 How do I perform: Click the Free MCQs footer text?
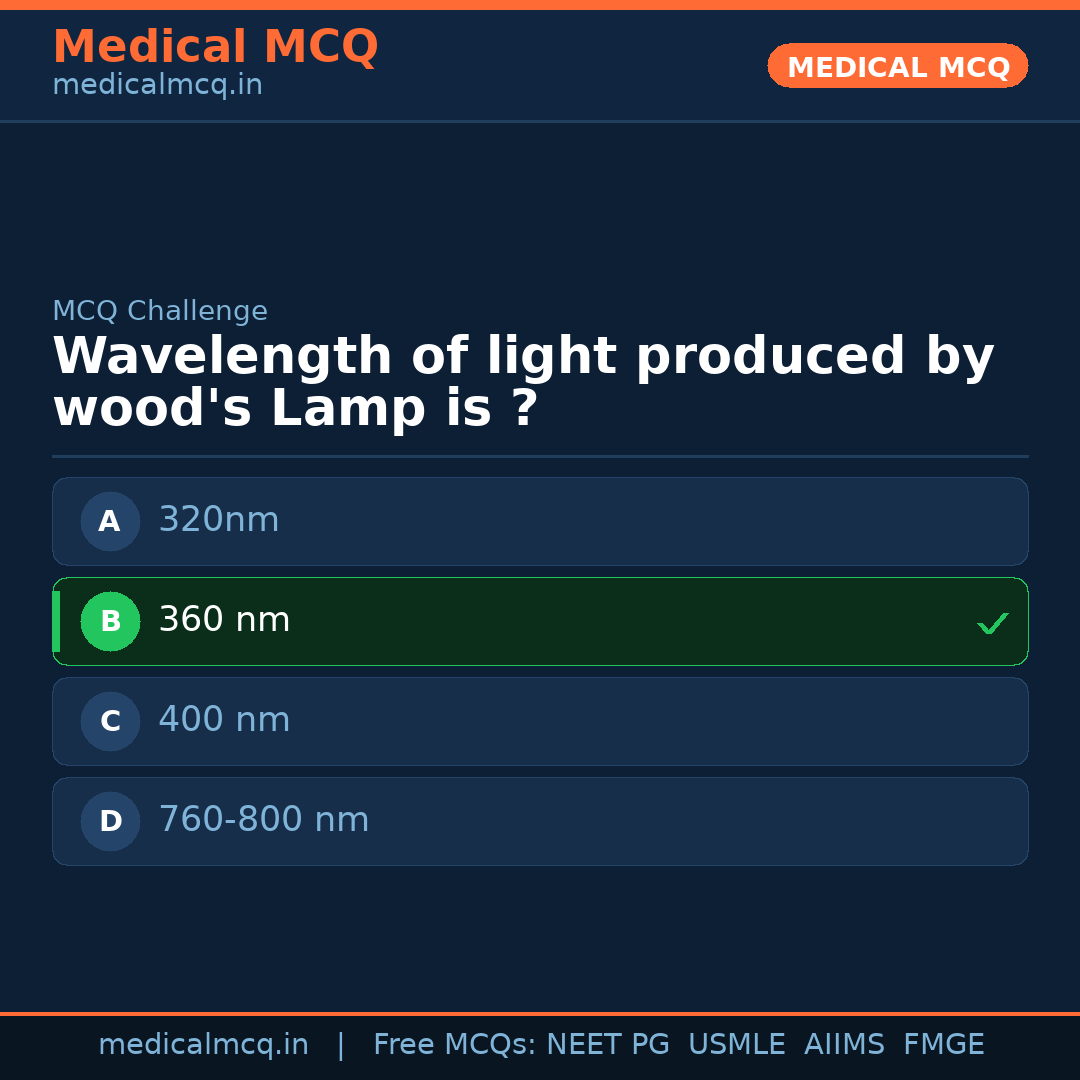454,1045
